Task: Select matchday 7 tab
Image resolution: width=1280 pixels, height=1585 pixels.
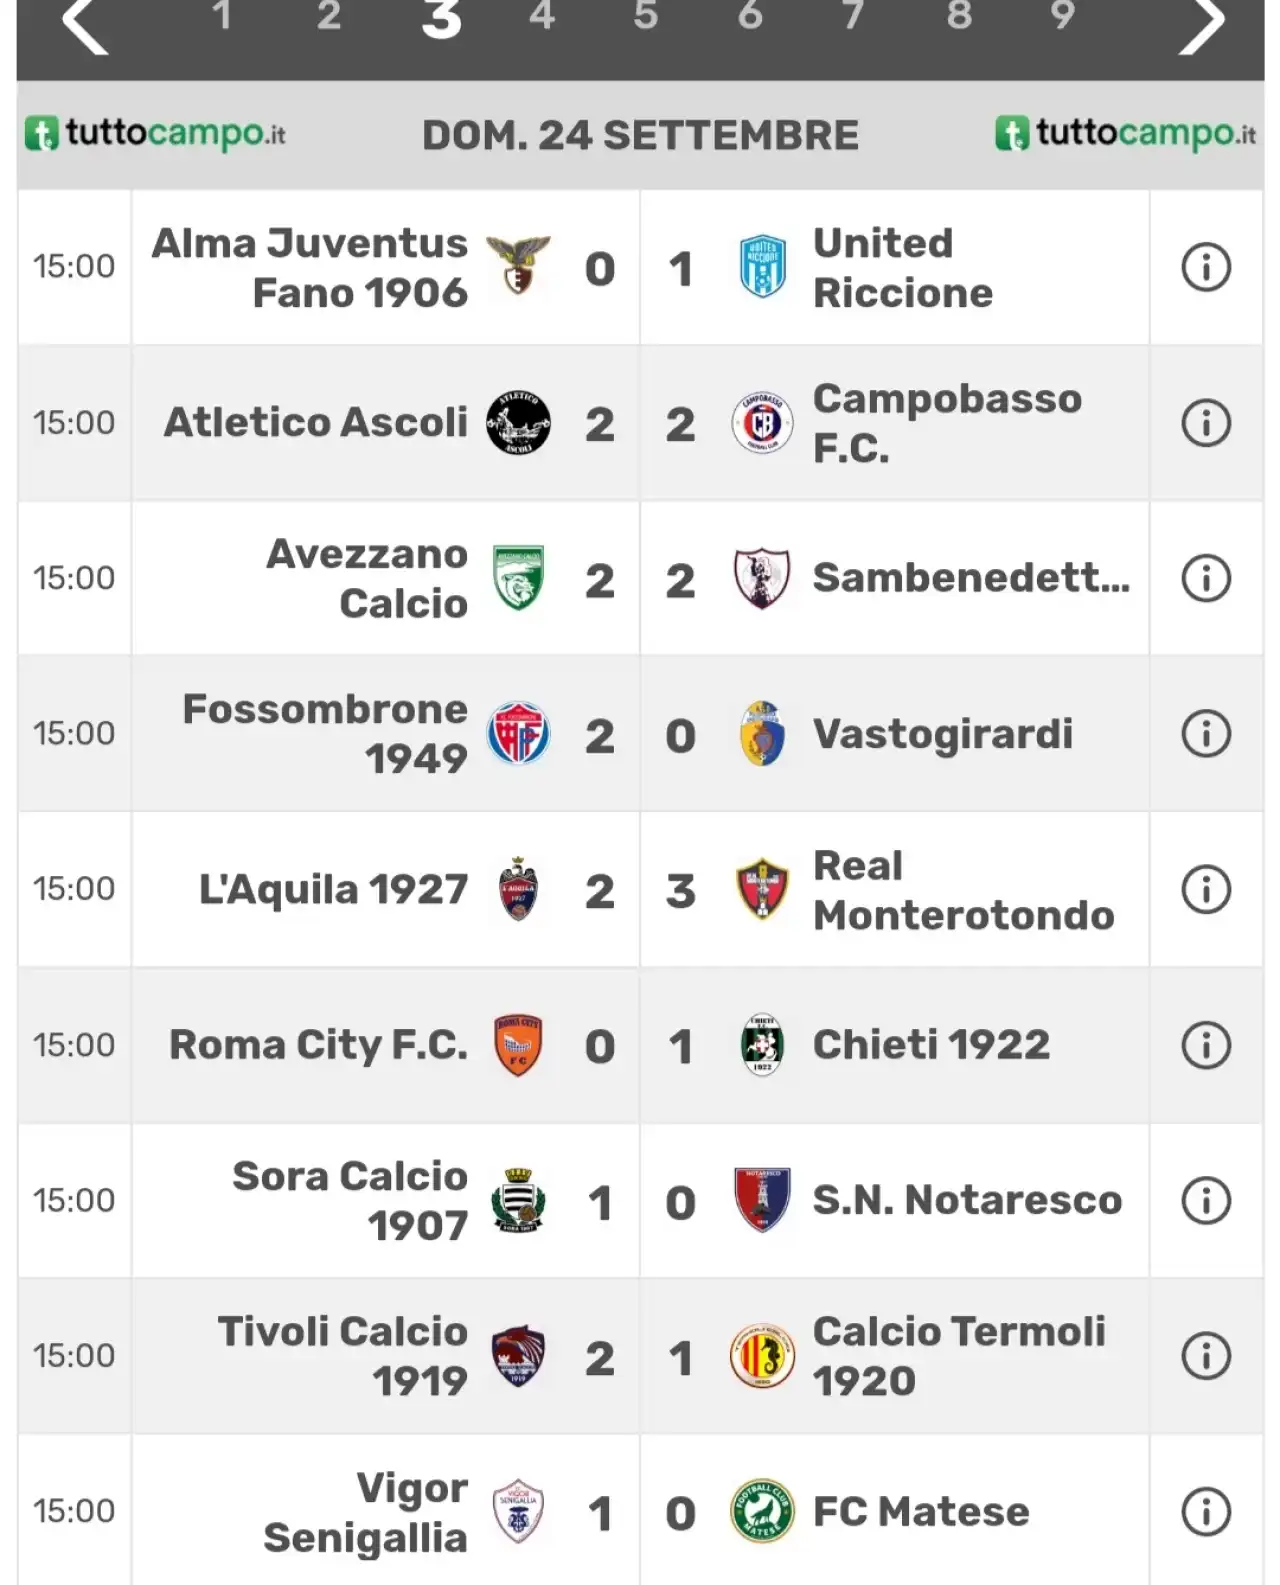Action: pos(852,16)
